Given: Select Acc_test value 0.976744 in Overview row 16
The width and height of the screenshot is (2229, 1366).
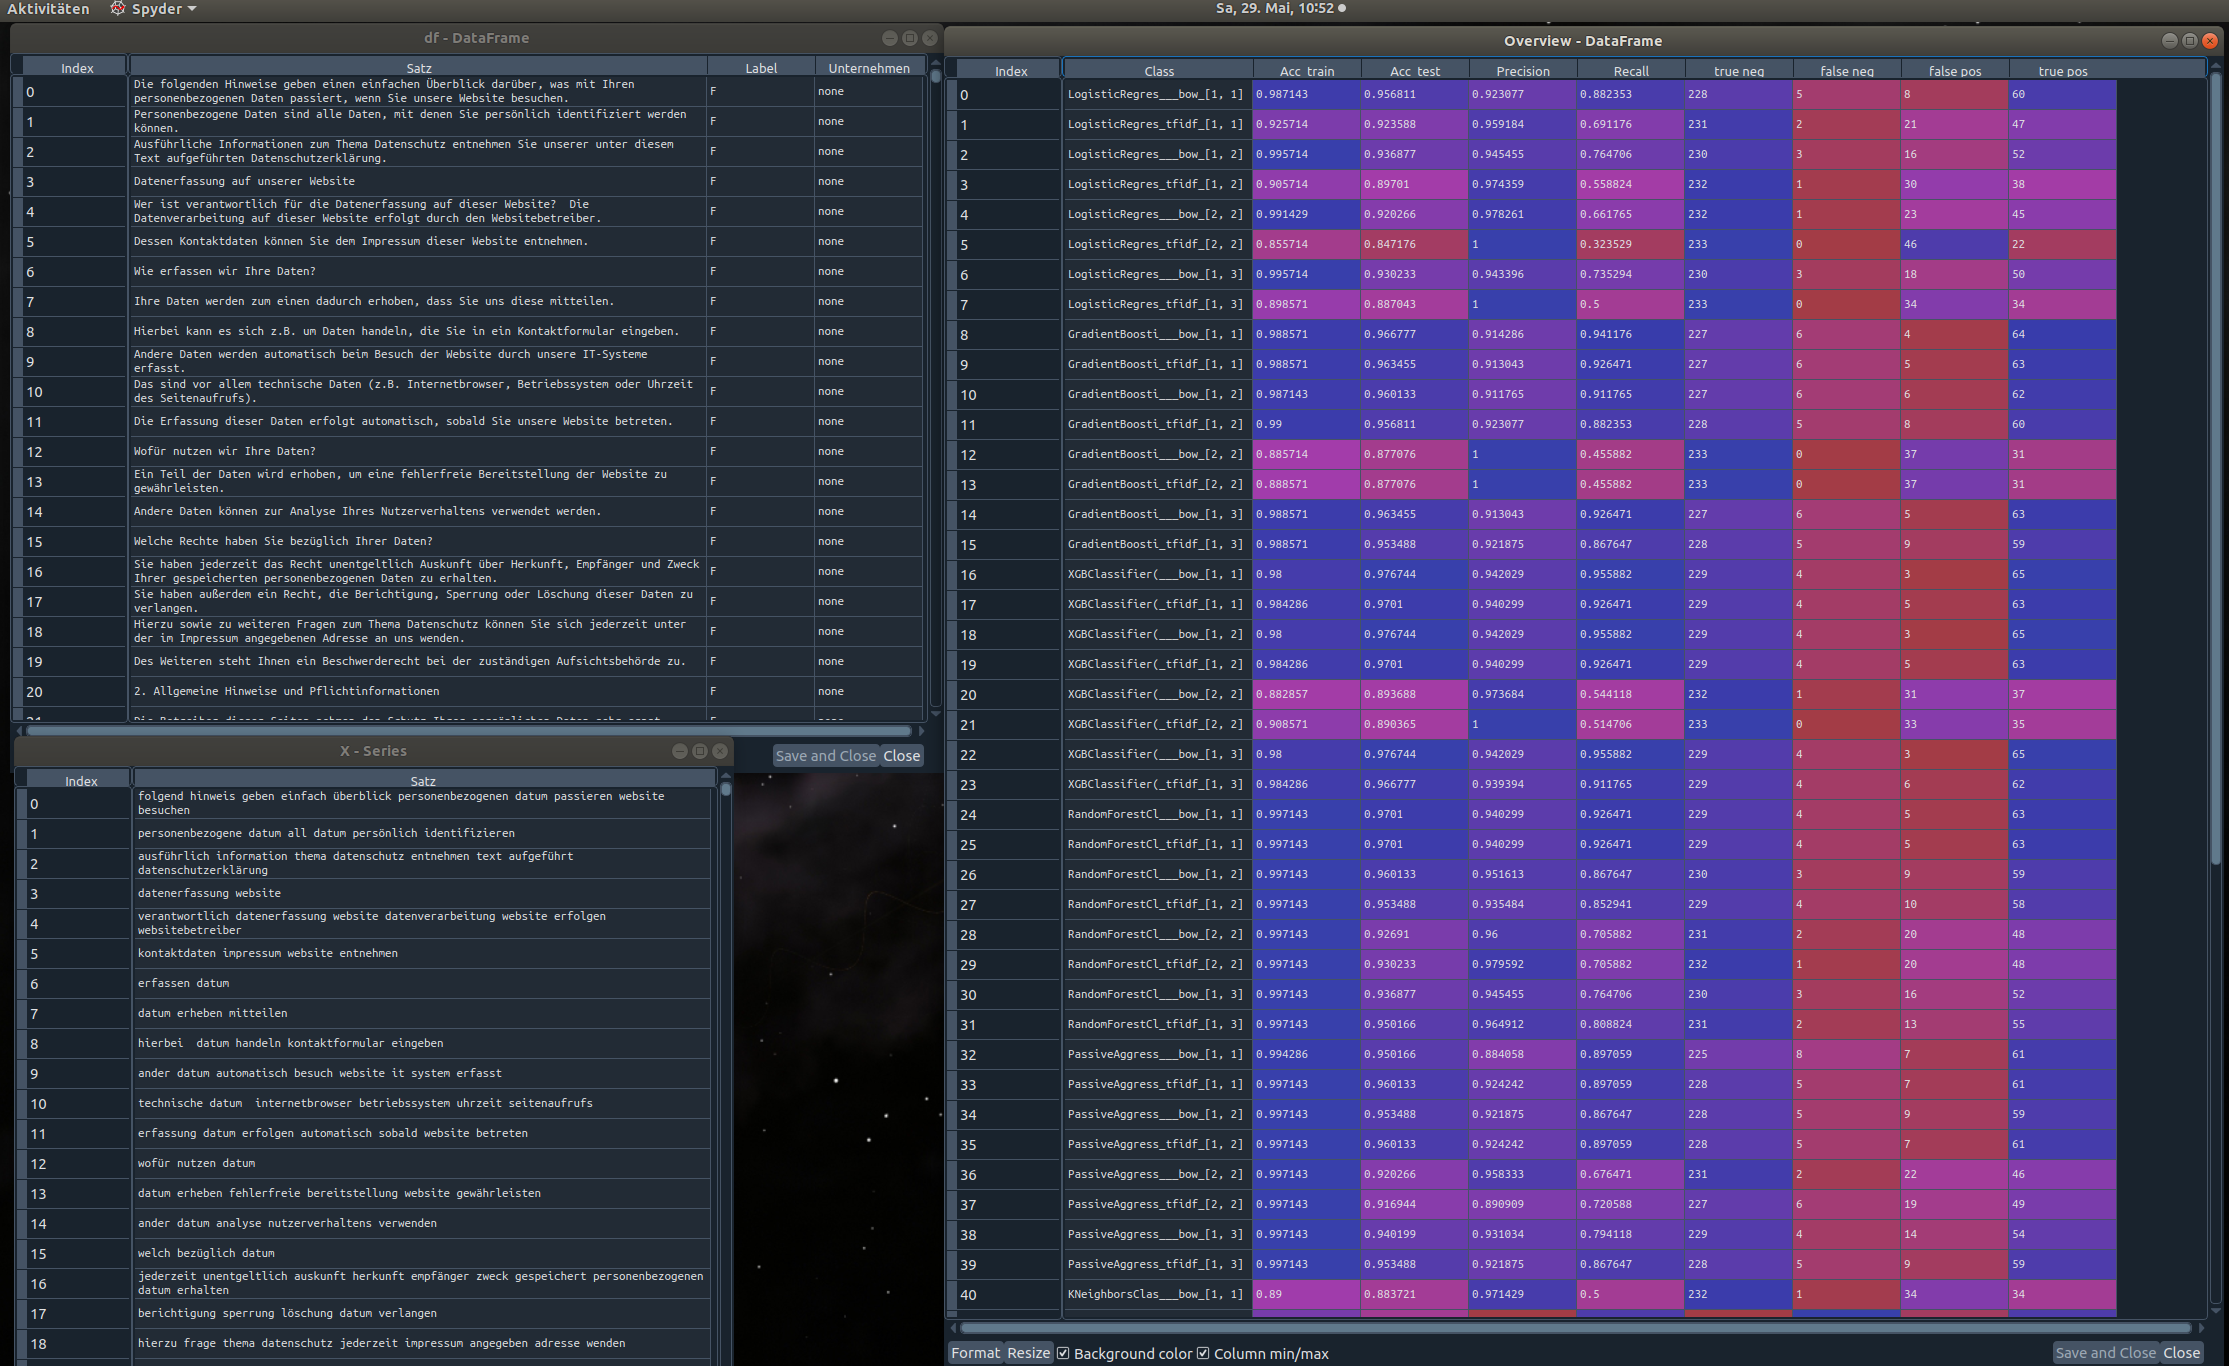Looking at the screenshot, I should click(1414, 574).
